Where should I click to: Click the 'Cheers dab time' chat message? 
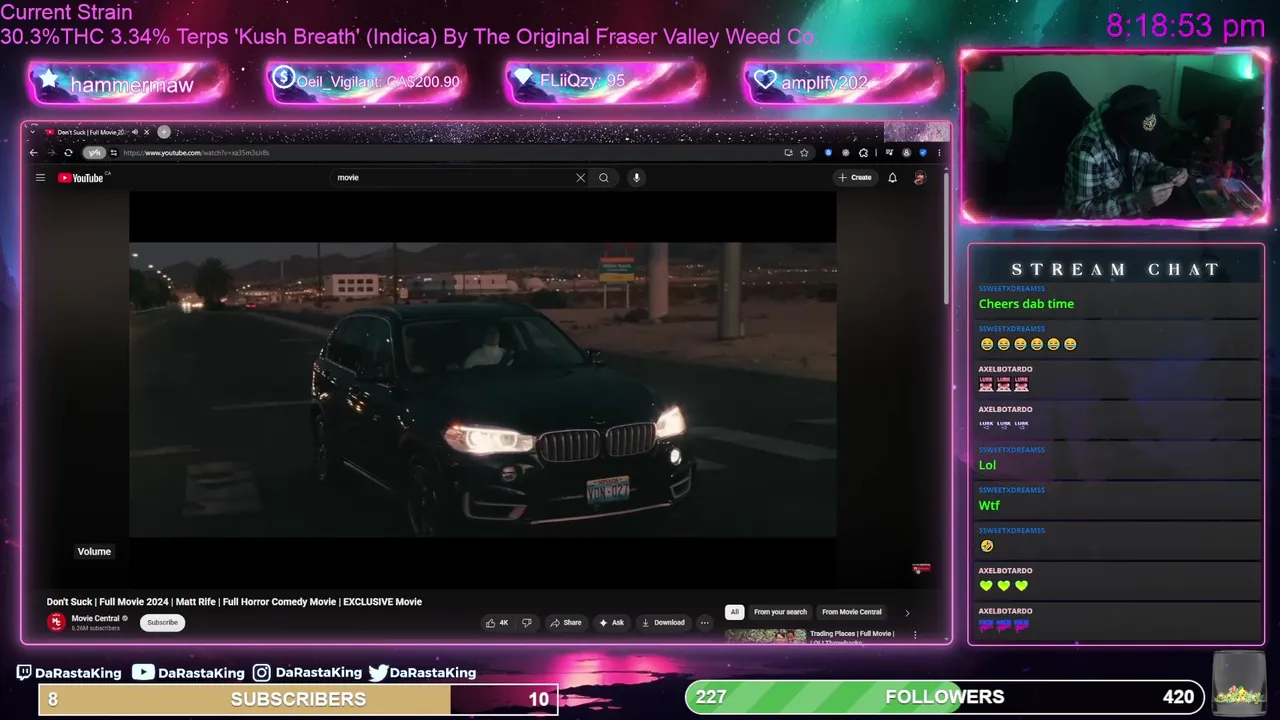(x=1026, y=304)
